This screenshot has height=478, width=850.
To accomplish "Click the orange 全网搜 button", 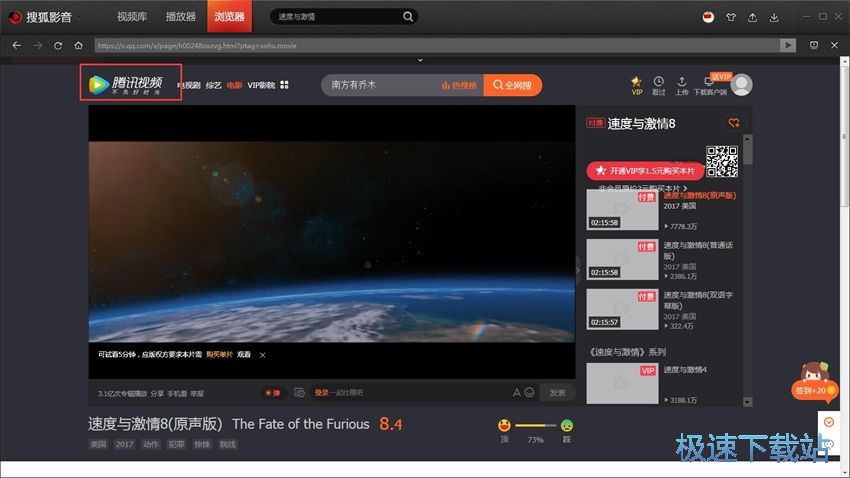I will [x=512, y=85].
